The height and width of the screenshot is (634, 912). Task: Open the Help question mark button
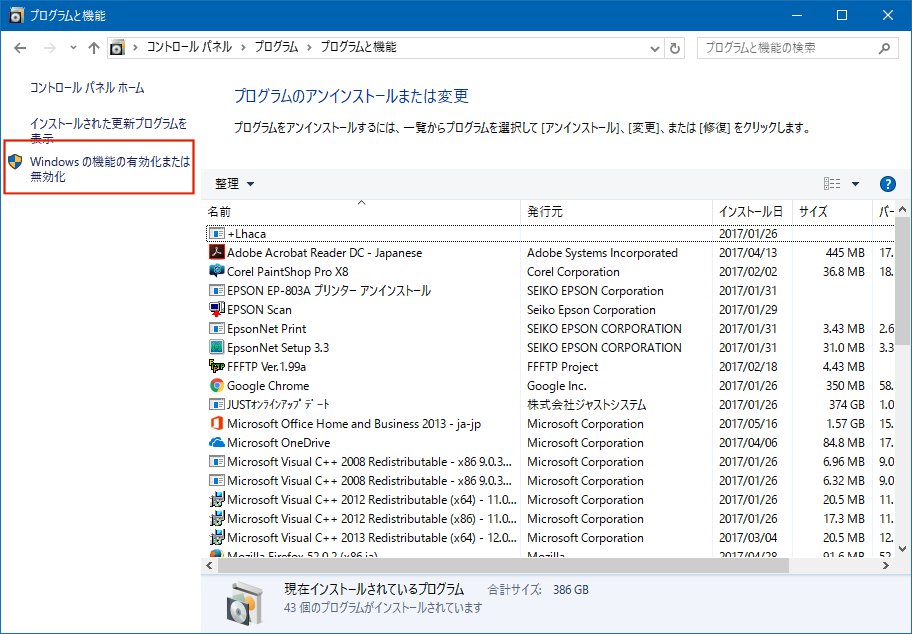click(x=888, y=184)
